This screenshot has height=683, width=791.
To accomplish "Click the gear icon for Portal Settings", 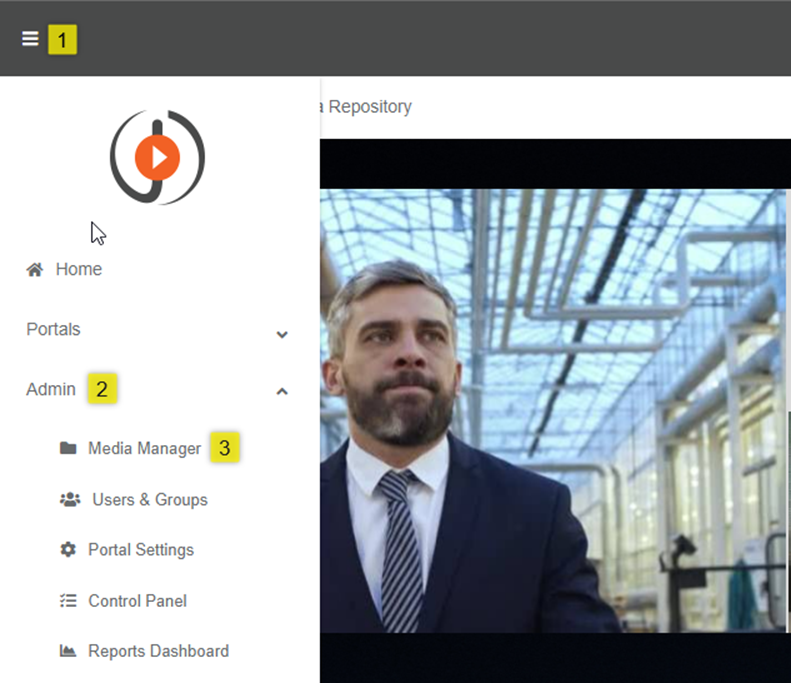I will coord(68,550).
